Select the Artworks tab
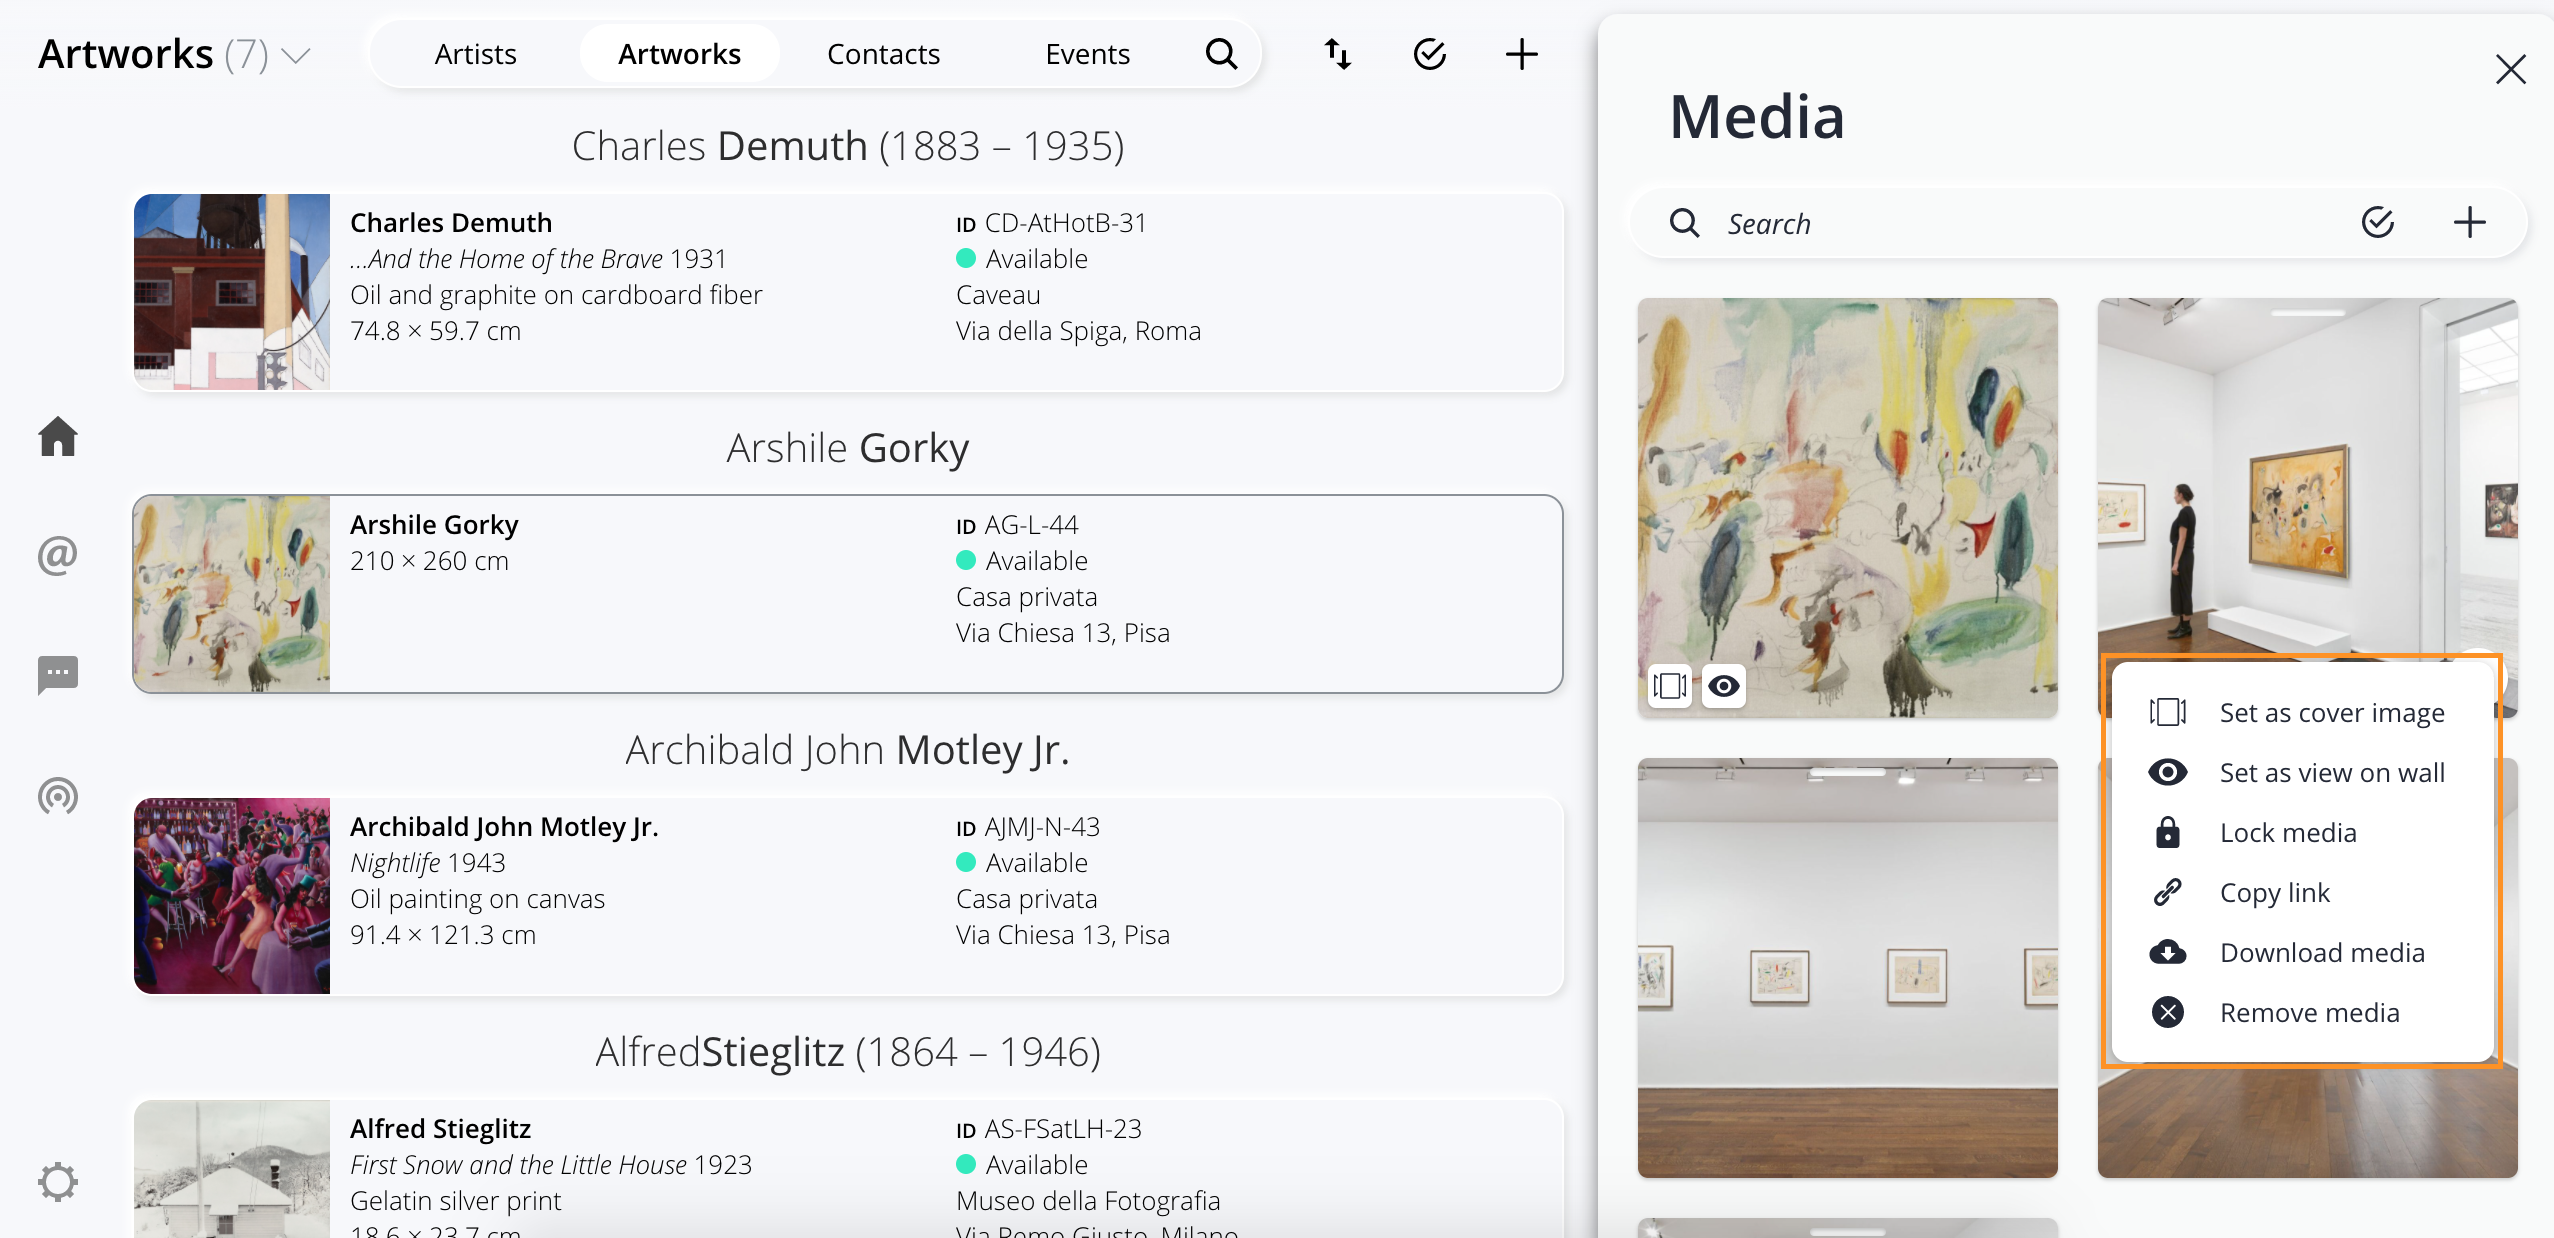 pos(679,54)
